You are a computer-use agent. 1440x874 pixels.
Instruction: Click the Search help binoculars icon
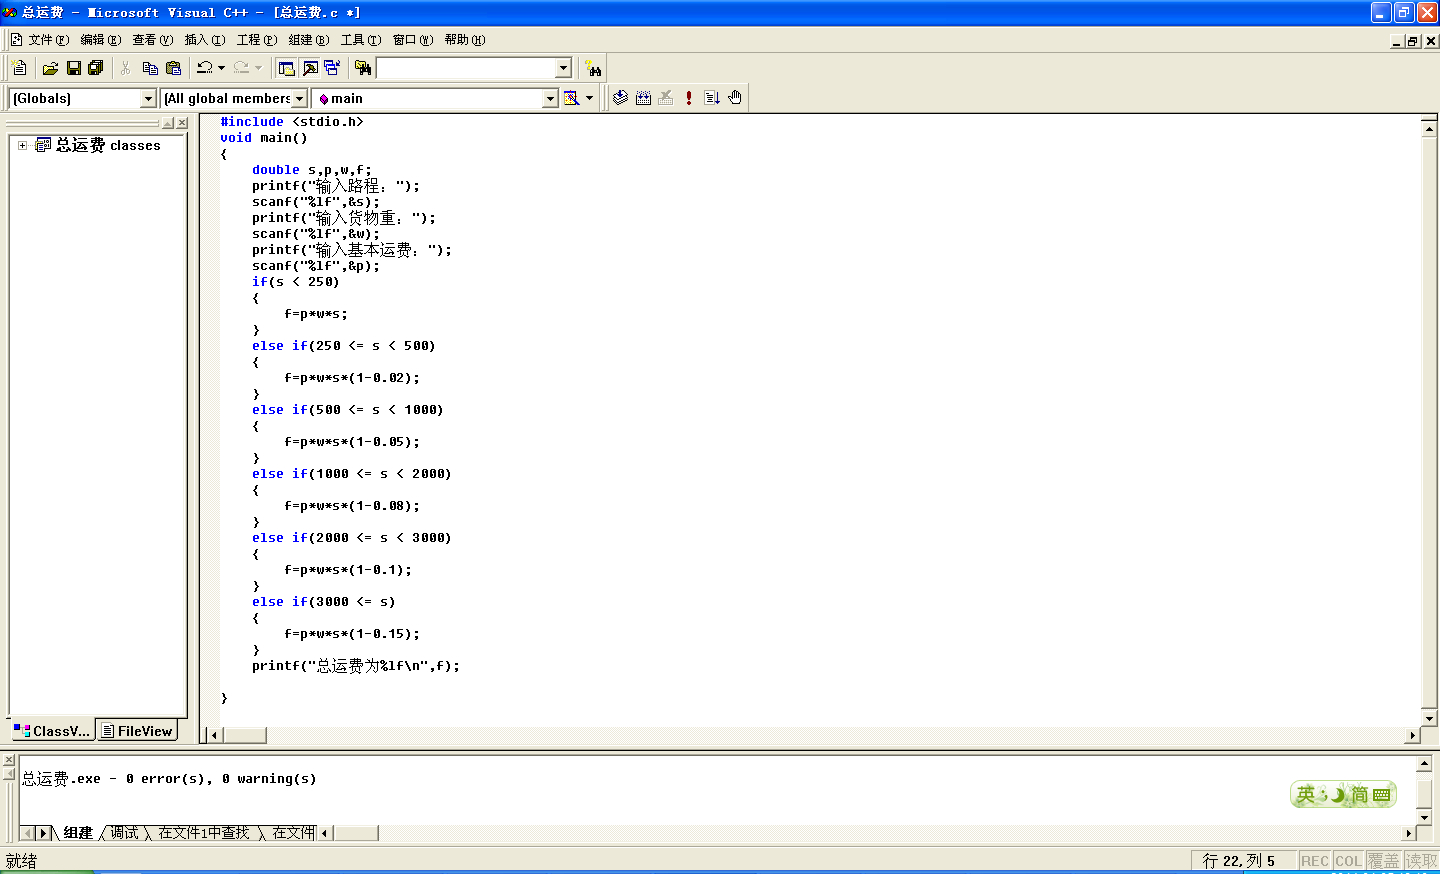click(x=594, y=68)
